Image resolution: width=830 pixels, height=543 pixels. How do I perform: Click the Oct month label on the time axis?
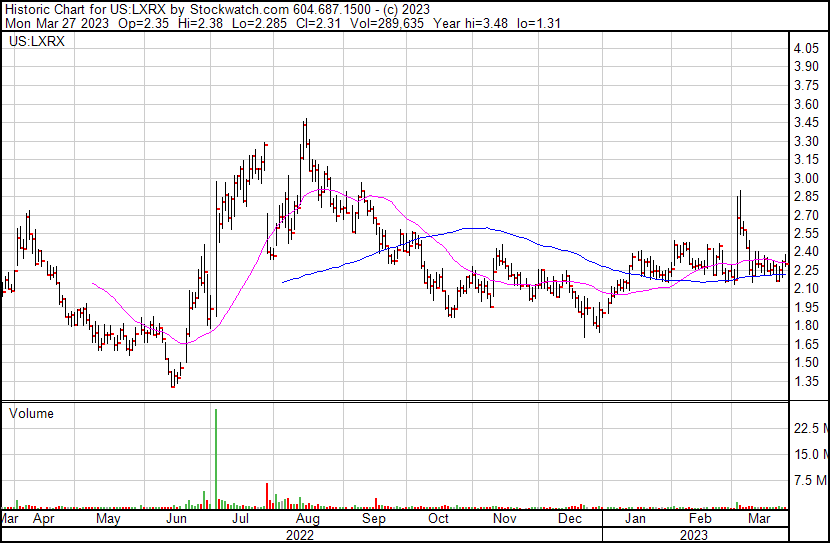tap(438, 520)
